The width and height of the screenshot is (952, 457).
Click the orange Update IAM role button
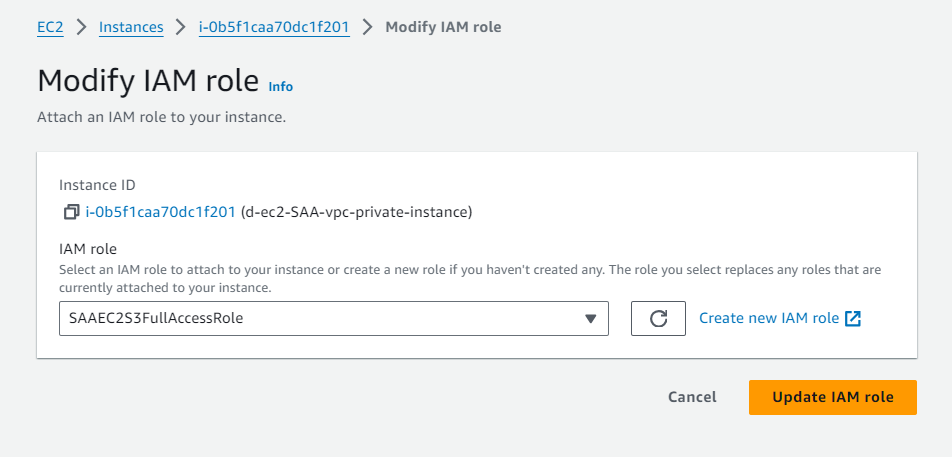pyautogui.click(x=832, y=397)
